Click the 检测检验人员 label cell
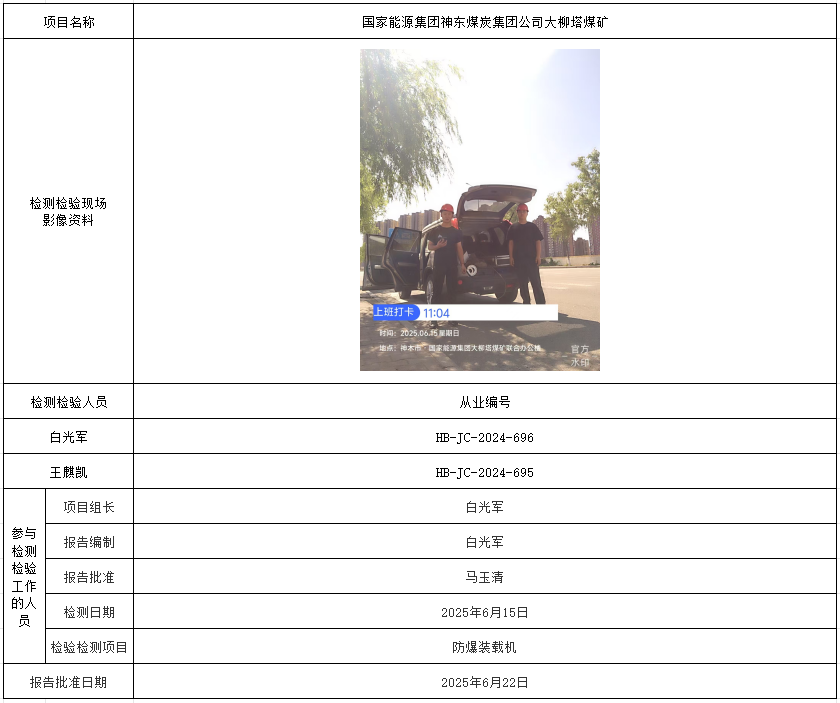 tap(69, 402)
